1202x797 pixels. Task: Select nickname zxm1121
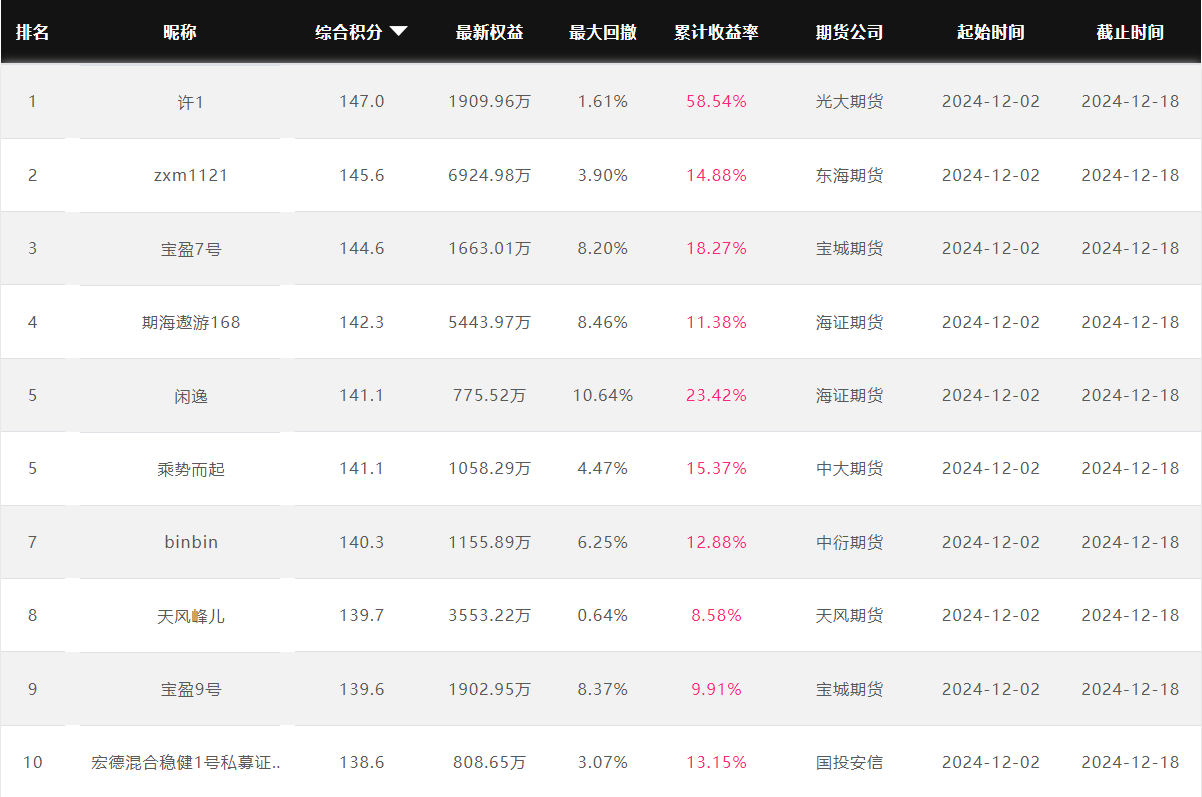(x=190, y=175)
